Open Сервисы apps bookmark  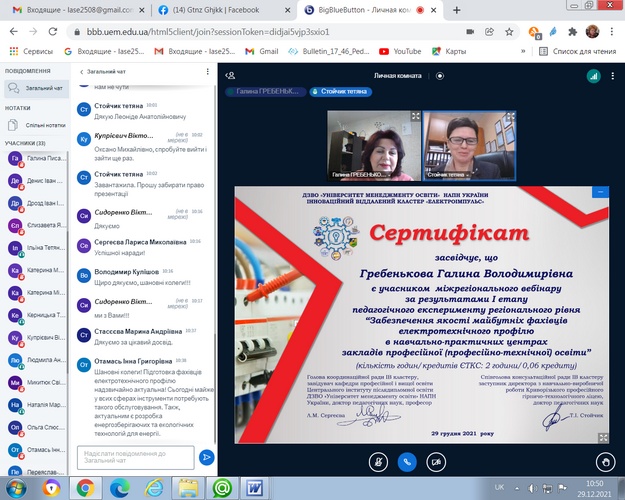click(x=31, y=51)
